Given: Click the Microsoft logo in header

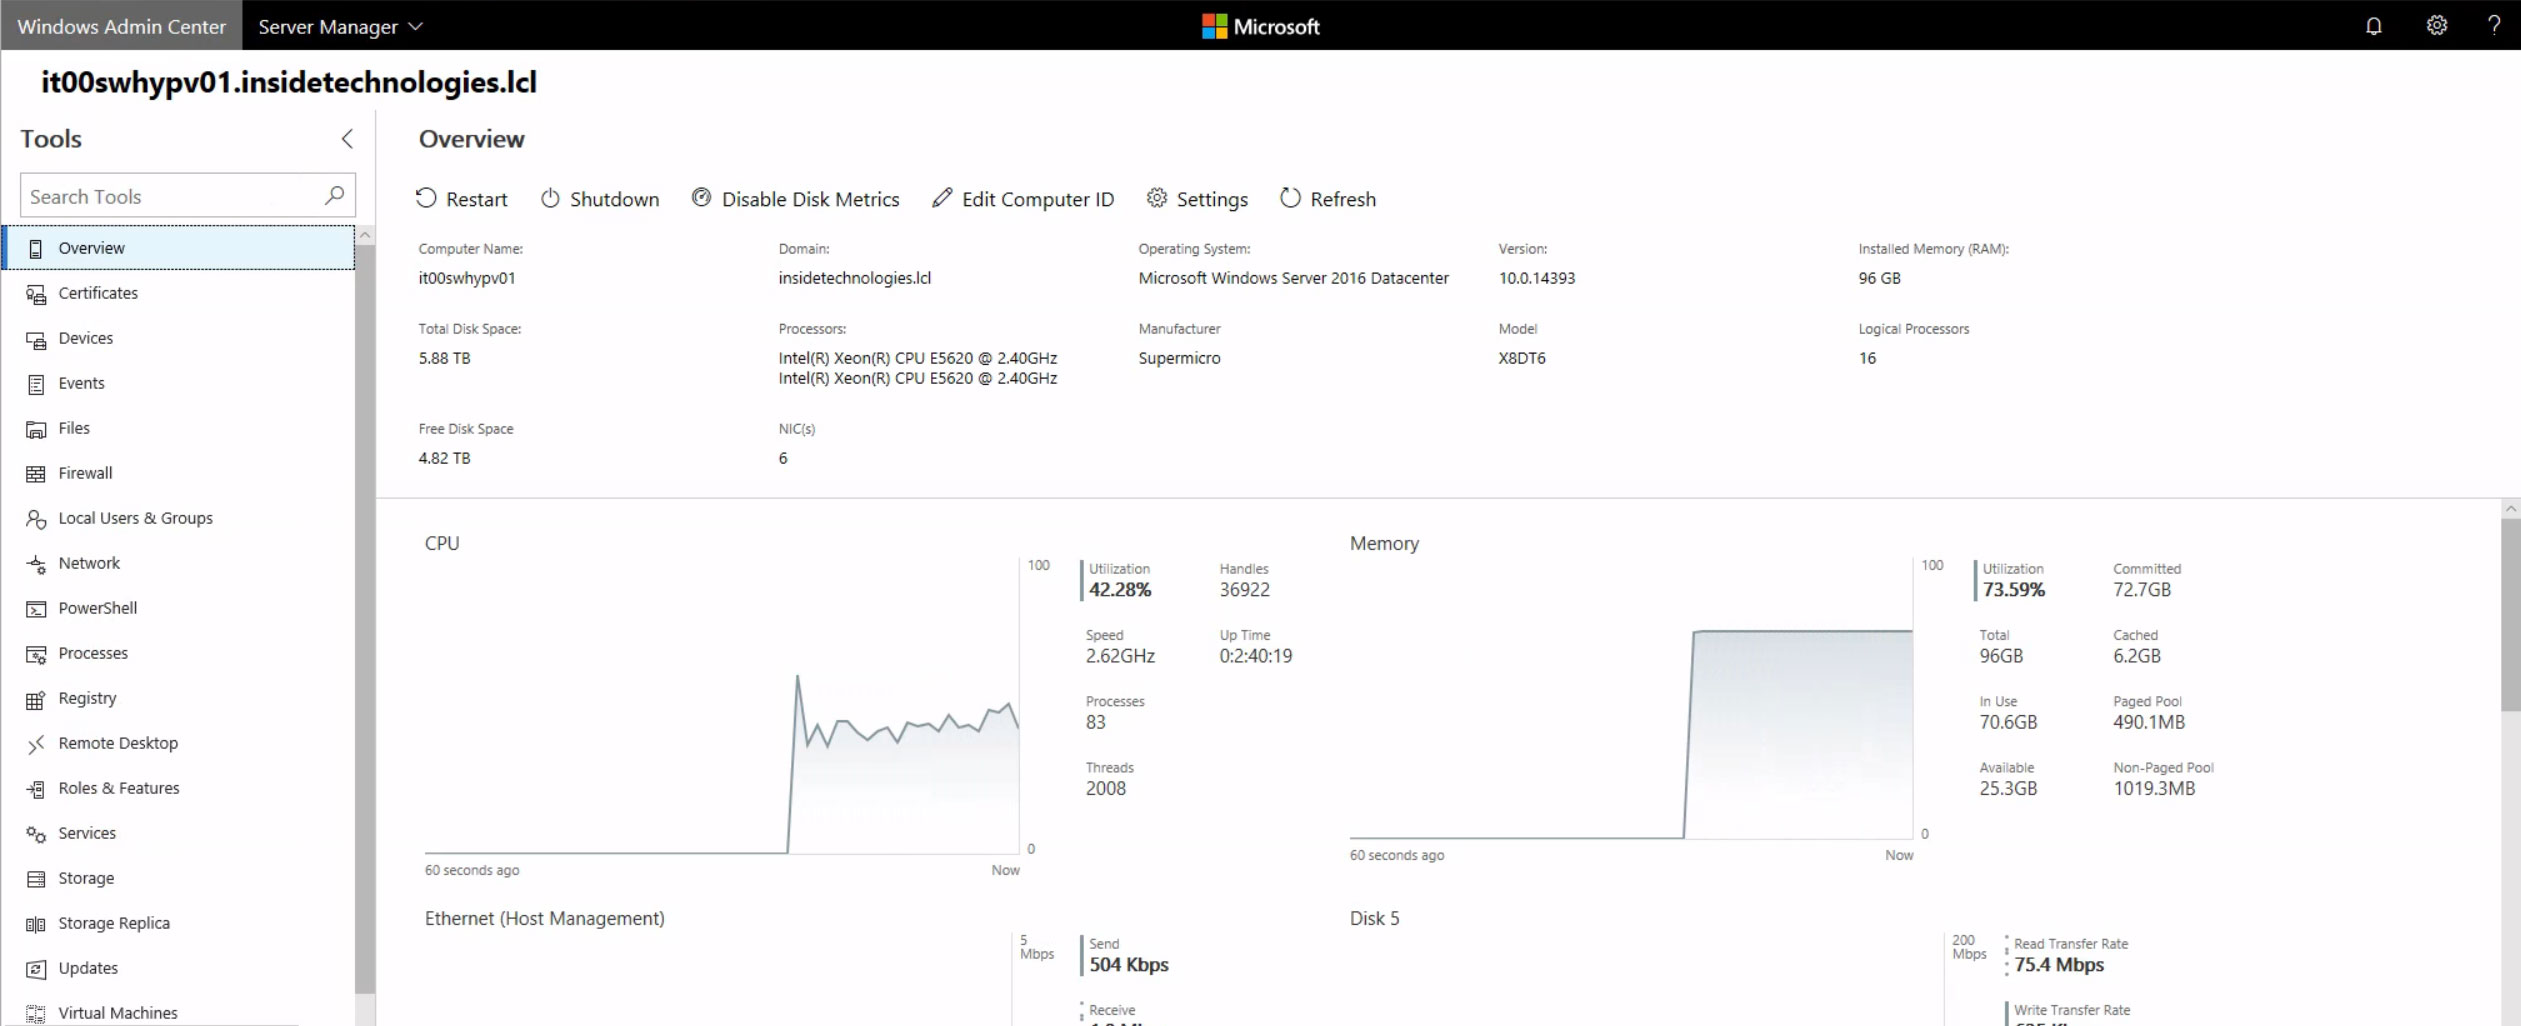Looking at the screenshot, I should 1260,26.
